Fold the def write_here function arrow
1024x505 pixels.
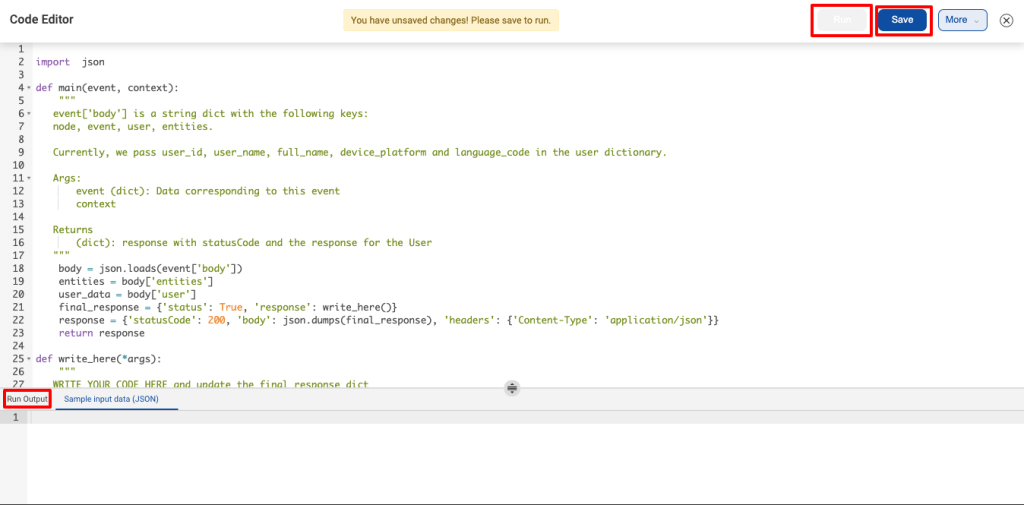click(29, 359)
